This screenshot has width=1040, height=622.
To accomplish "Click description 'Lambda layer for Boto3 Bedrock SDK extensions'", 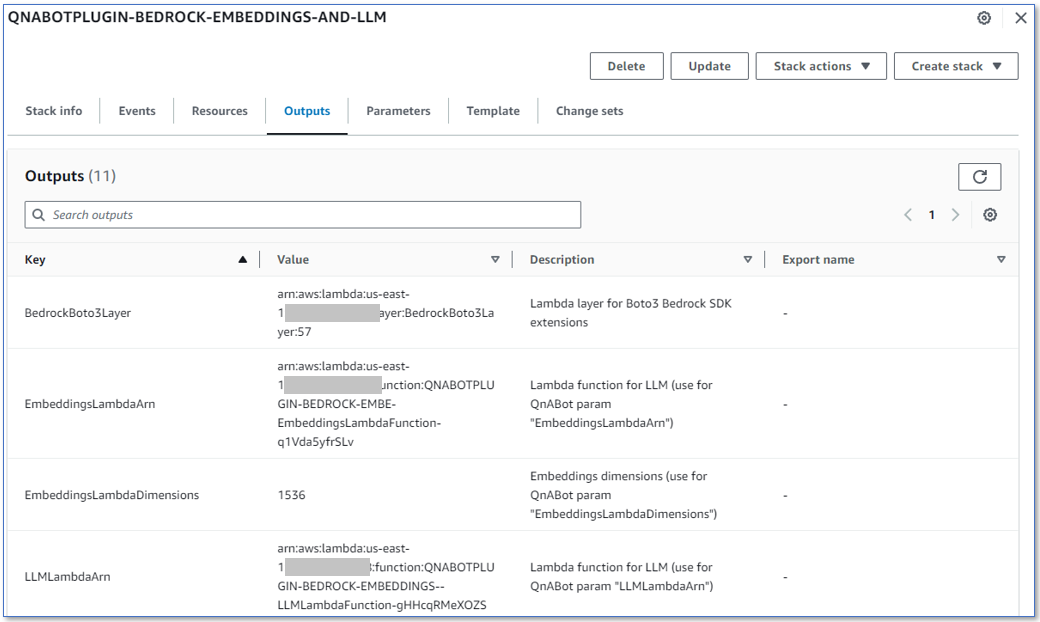I will (631, 313).
